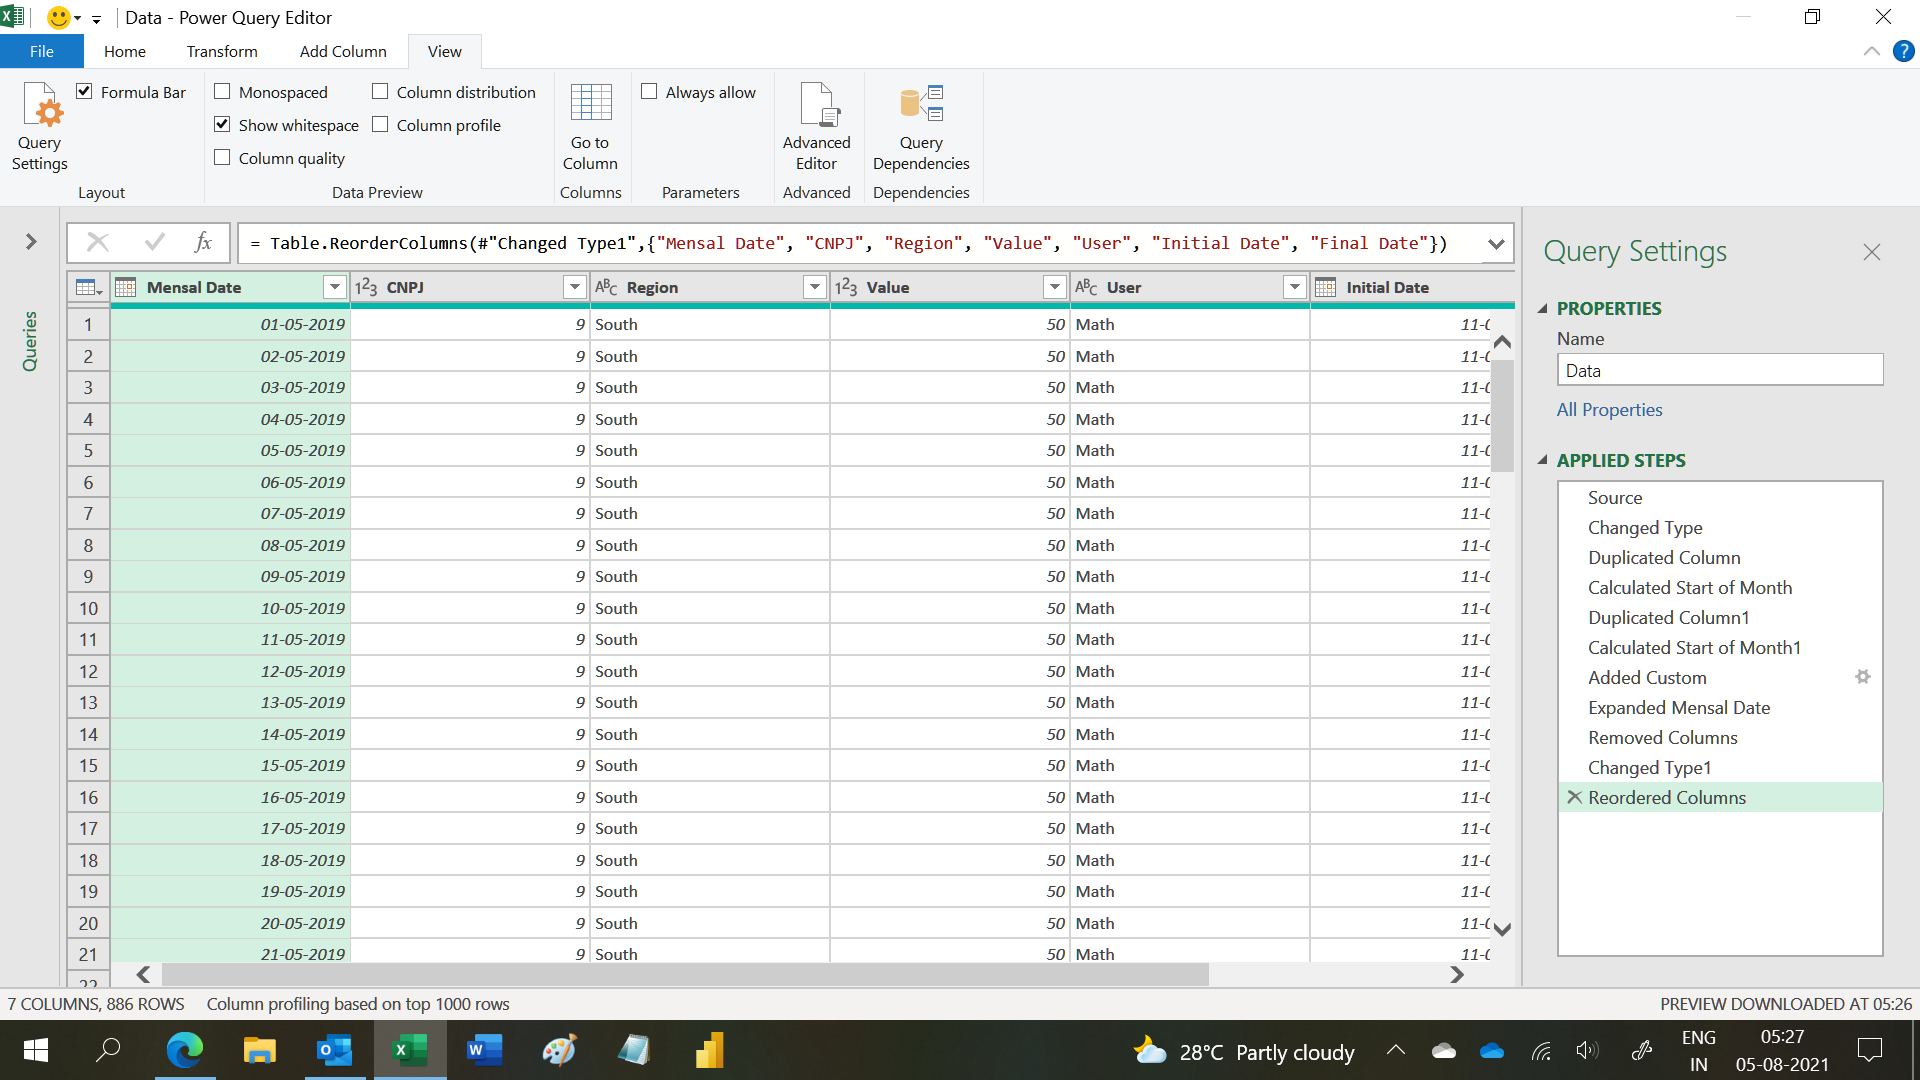The image size is (1920, 1080).
Task: Close the Query Settings pane
Action: point(1872,252)
